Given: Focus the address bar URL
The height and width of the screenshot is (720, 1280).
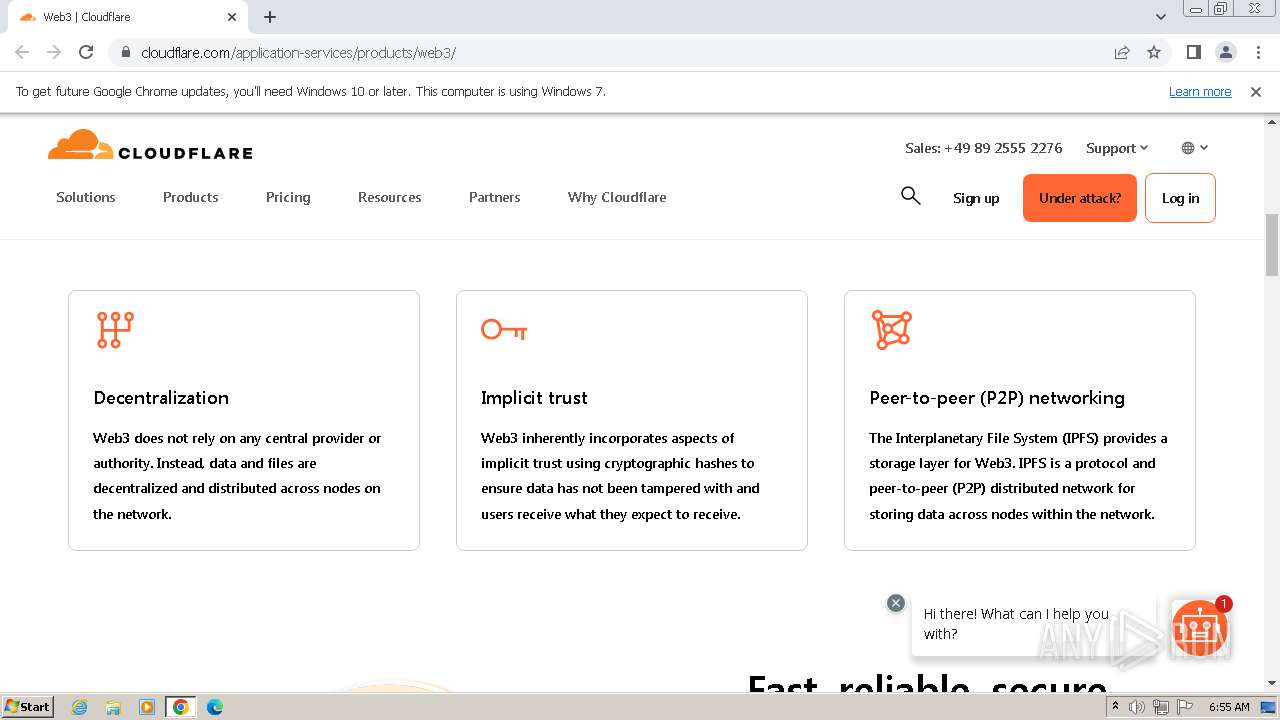Looking at the screenshot, I should click(x=299, y=52).
